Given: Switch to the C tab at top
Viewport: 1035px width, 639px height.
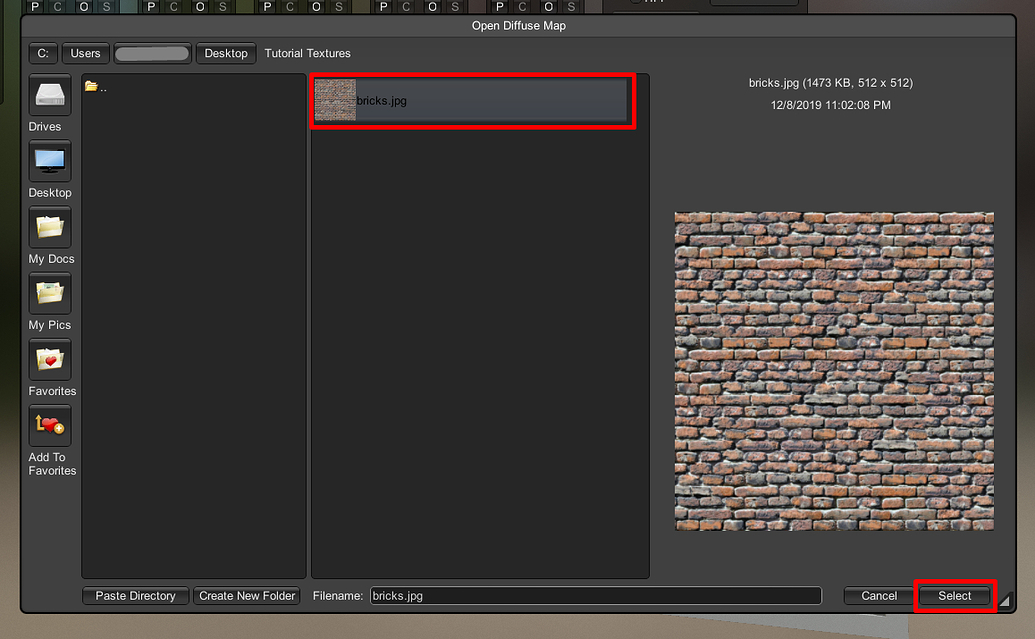Looking at the screenshot, I should click(x=57, y=7).
